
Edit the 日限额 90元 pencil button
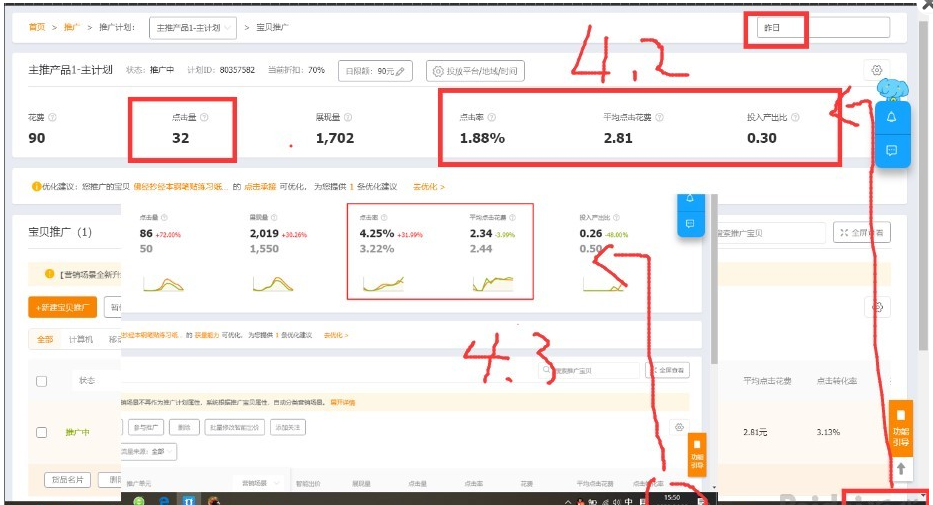(375, 71)
